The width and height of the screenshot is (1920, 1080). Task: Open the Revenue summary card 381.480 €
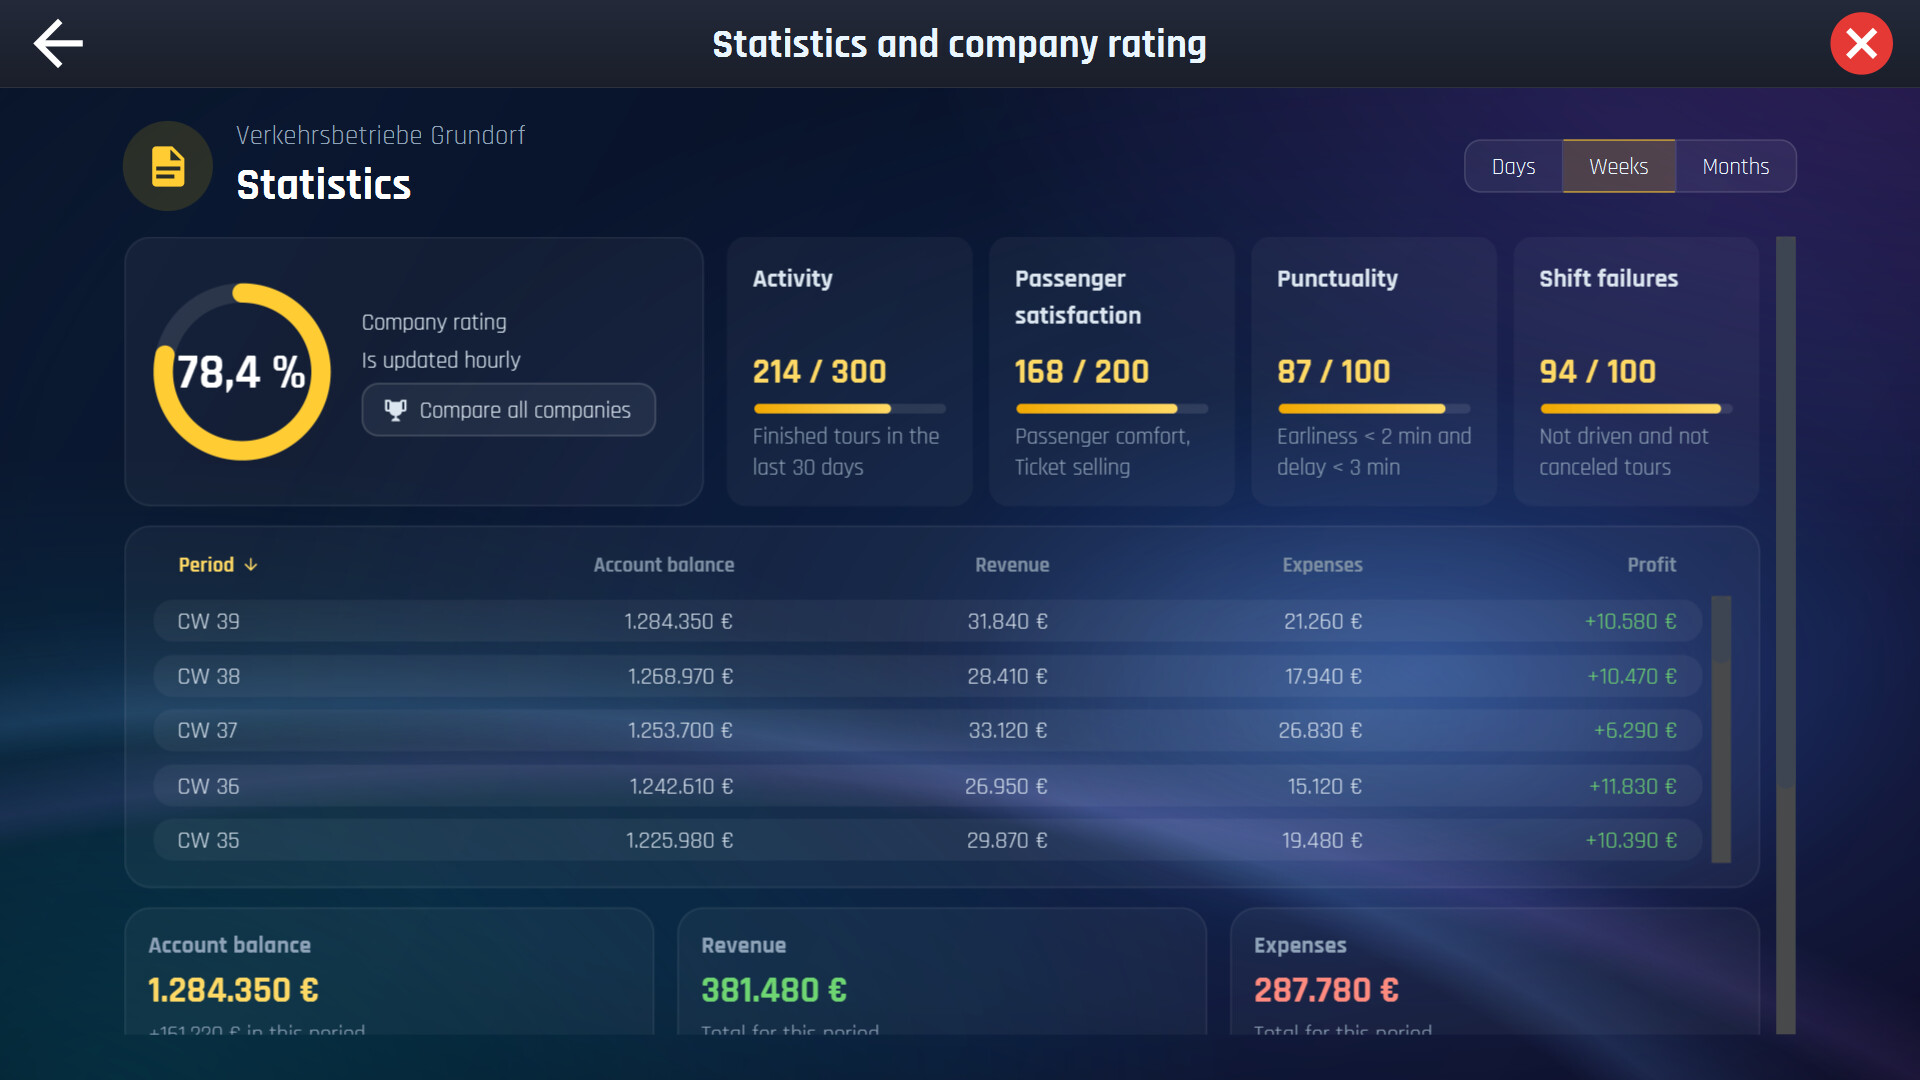tap(941, 972)
